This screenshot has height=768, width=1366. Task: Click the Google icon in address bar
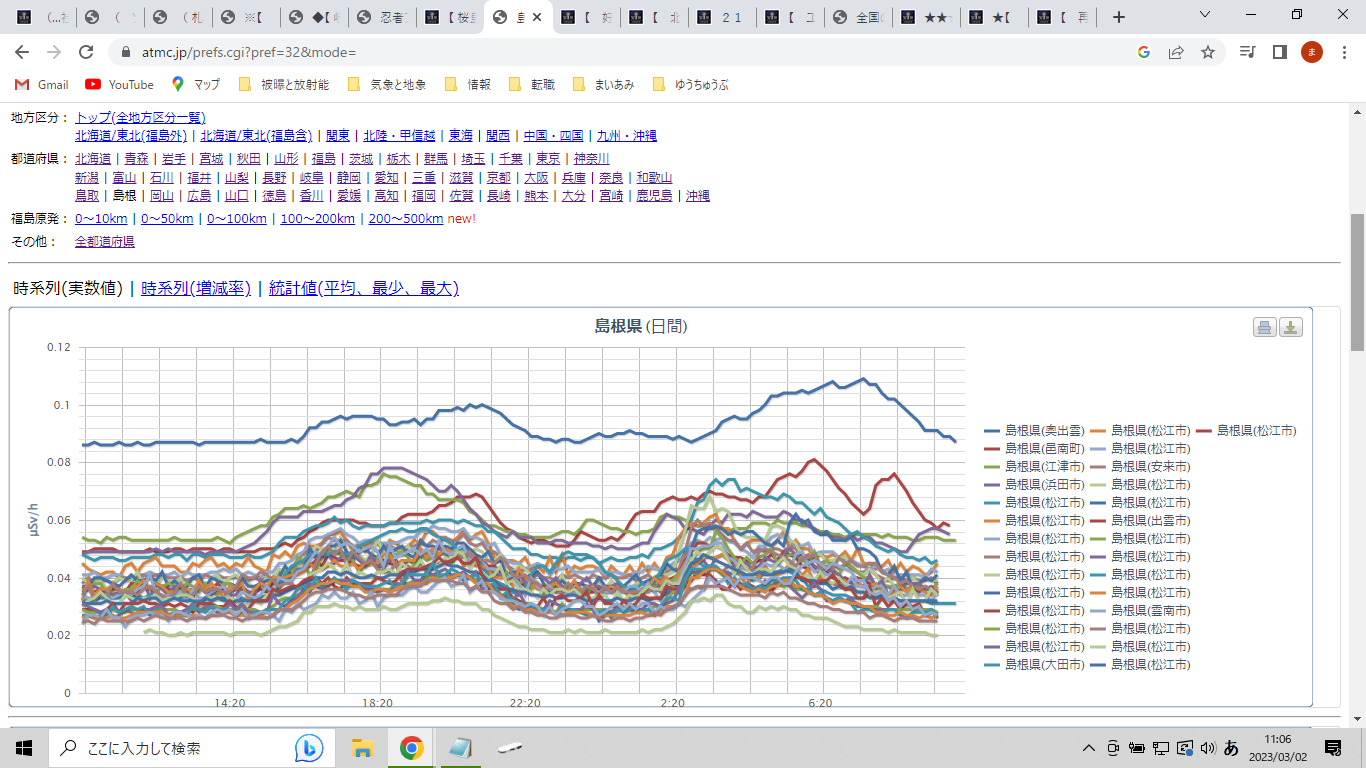click(x=1144, y=52)
